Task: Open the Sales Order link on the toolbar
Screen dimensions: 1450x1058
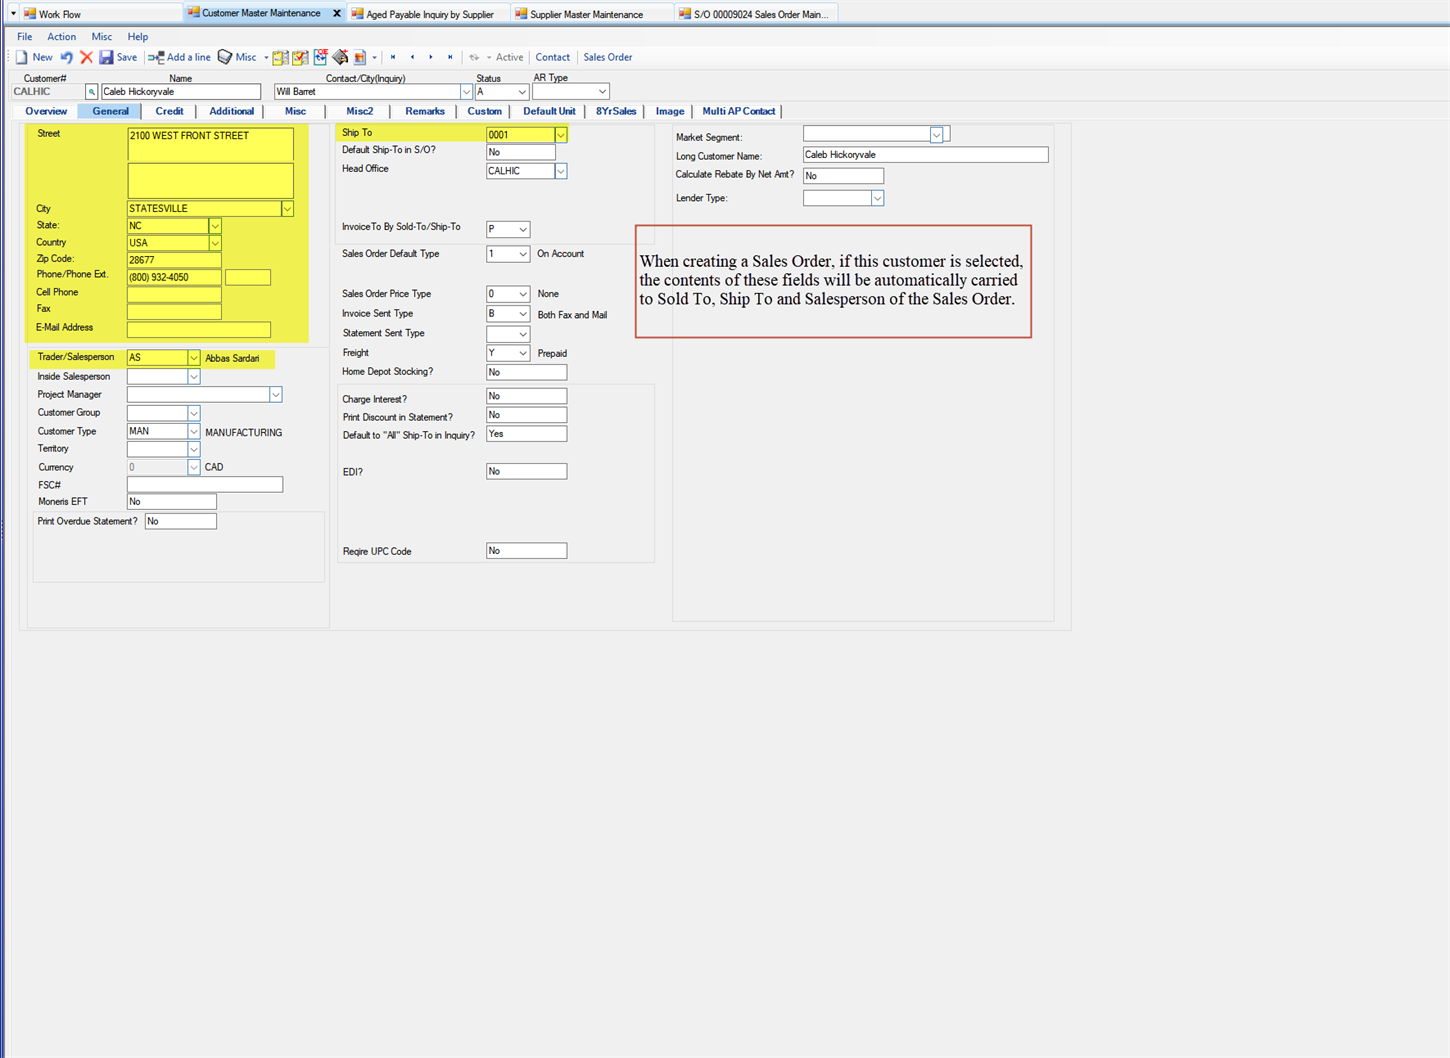Action: click(607, 57)
